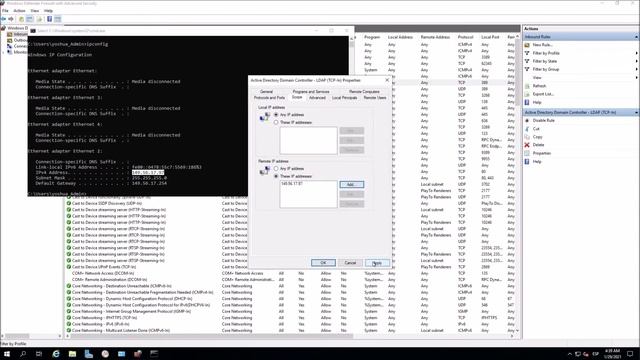
Task: Click Add for Remote IP addresses
Action: click(351, 185)
